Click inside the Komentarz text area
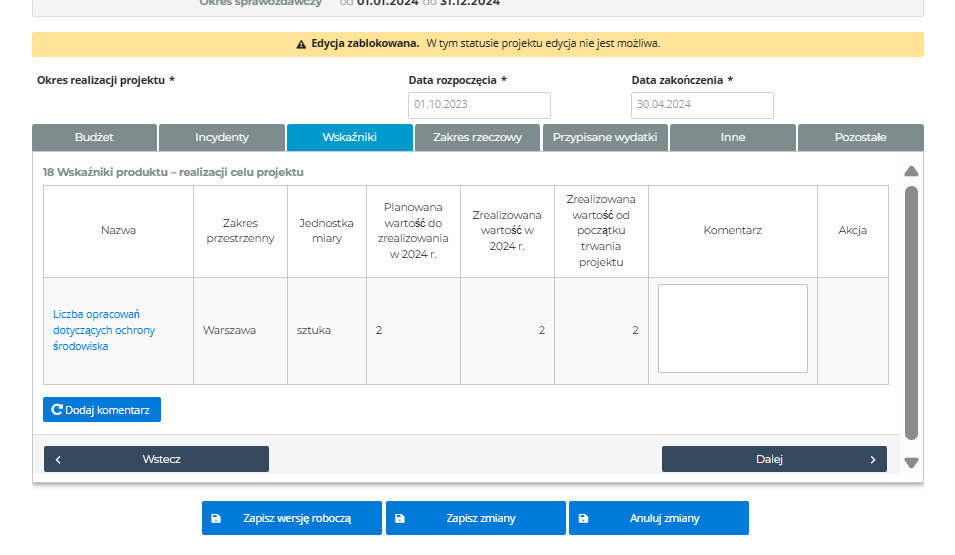 click(732, 328)
